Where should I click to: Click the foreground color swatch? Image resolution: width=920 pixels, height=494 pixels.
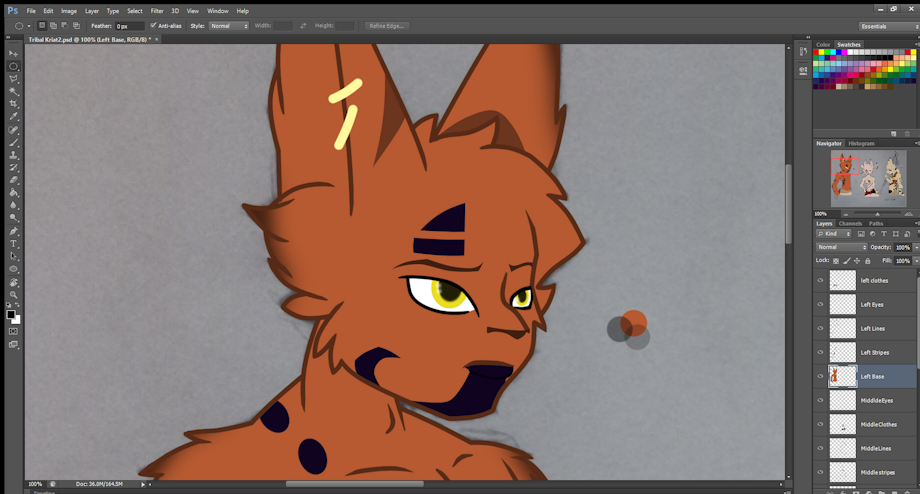click(11, 314)
